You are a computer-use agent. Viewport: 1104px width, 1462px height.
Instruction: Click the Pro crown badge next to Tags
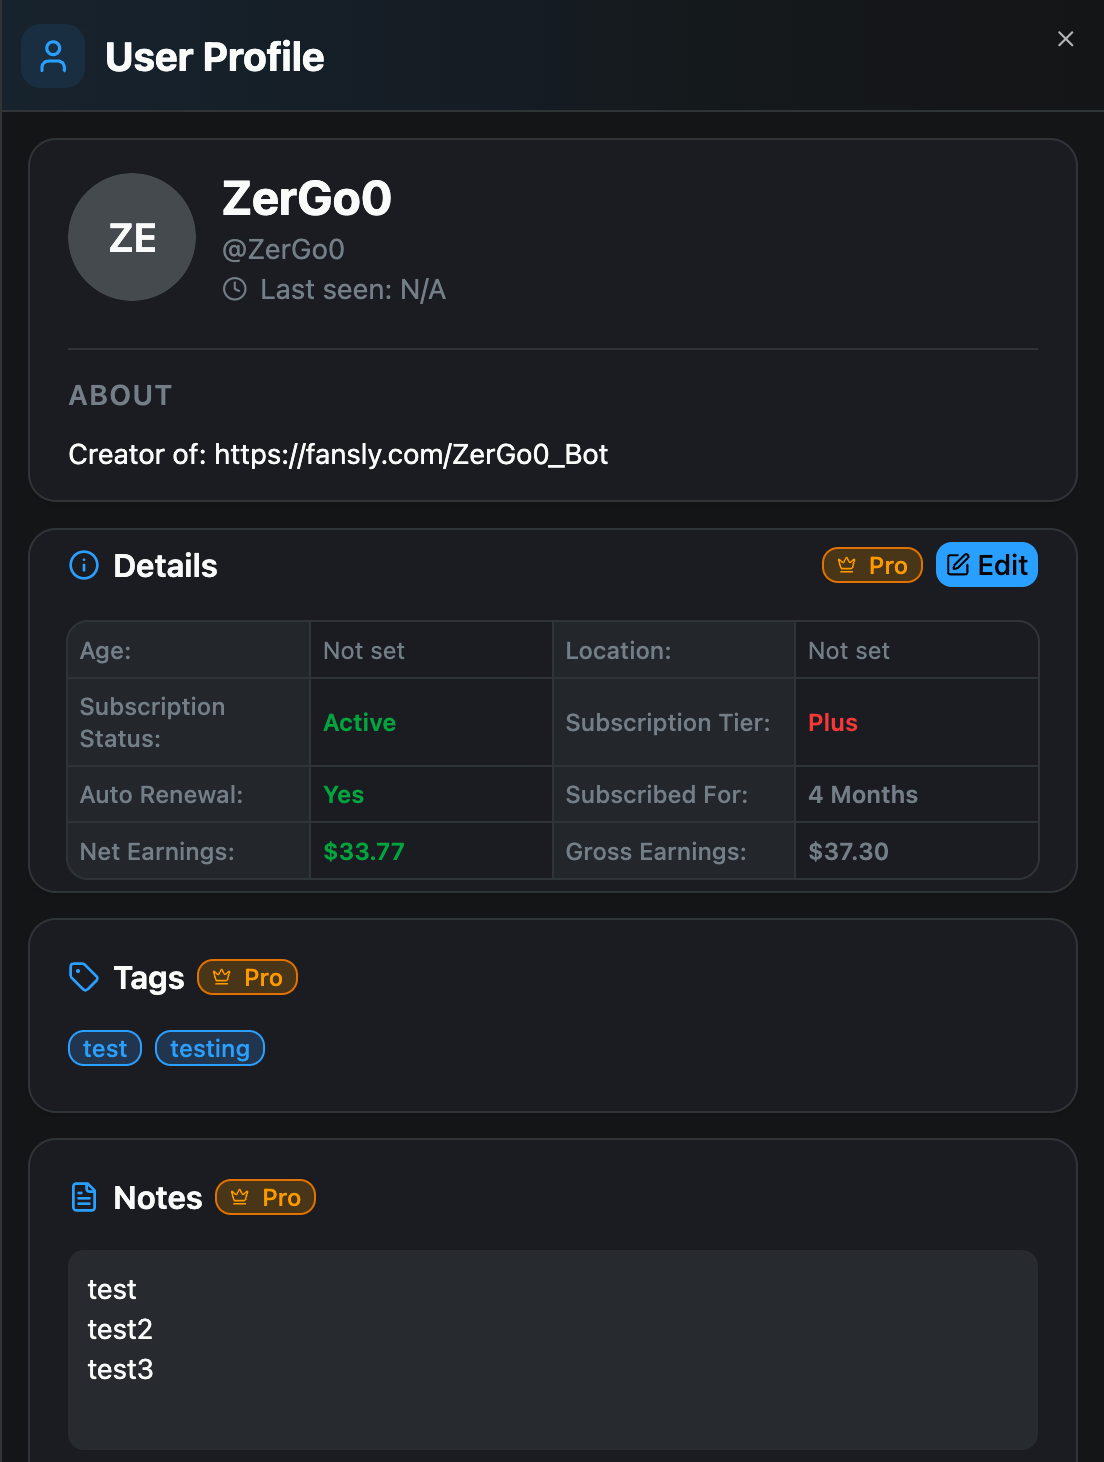point(248,977)
